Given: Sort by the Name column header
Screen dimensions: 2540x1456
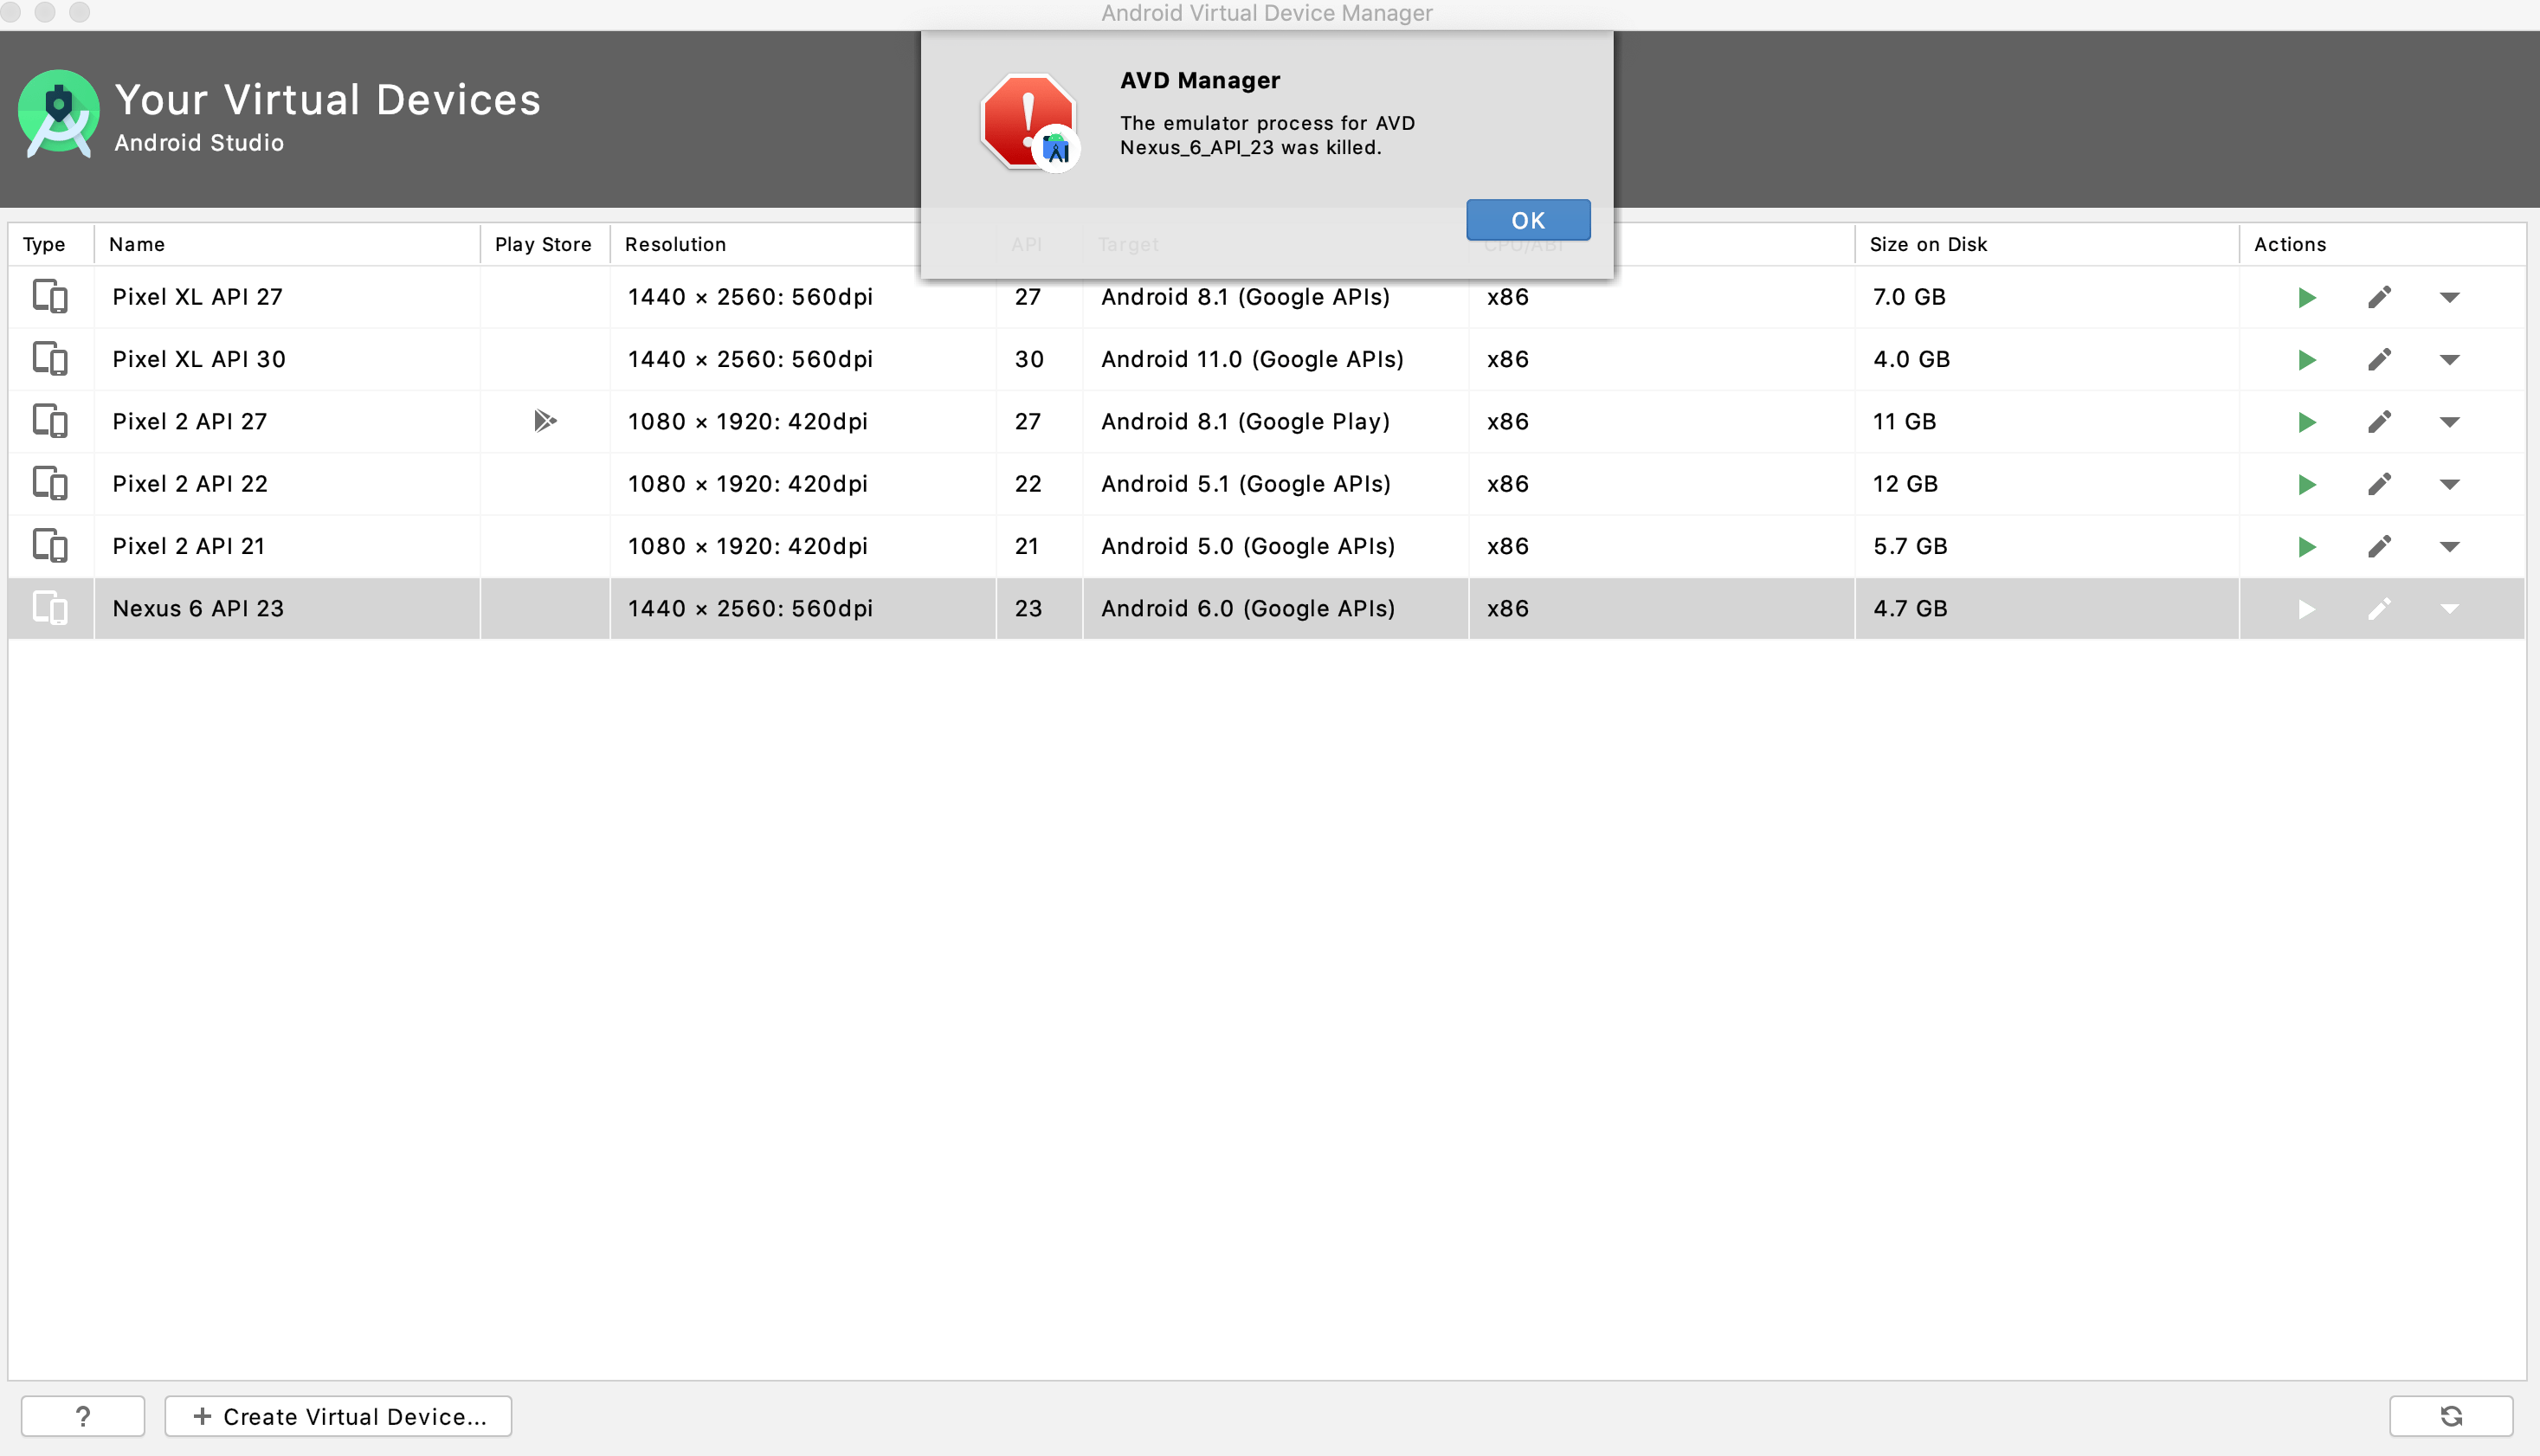Looking at the screenshot, I should (137, 244).
